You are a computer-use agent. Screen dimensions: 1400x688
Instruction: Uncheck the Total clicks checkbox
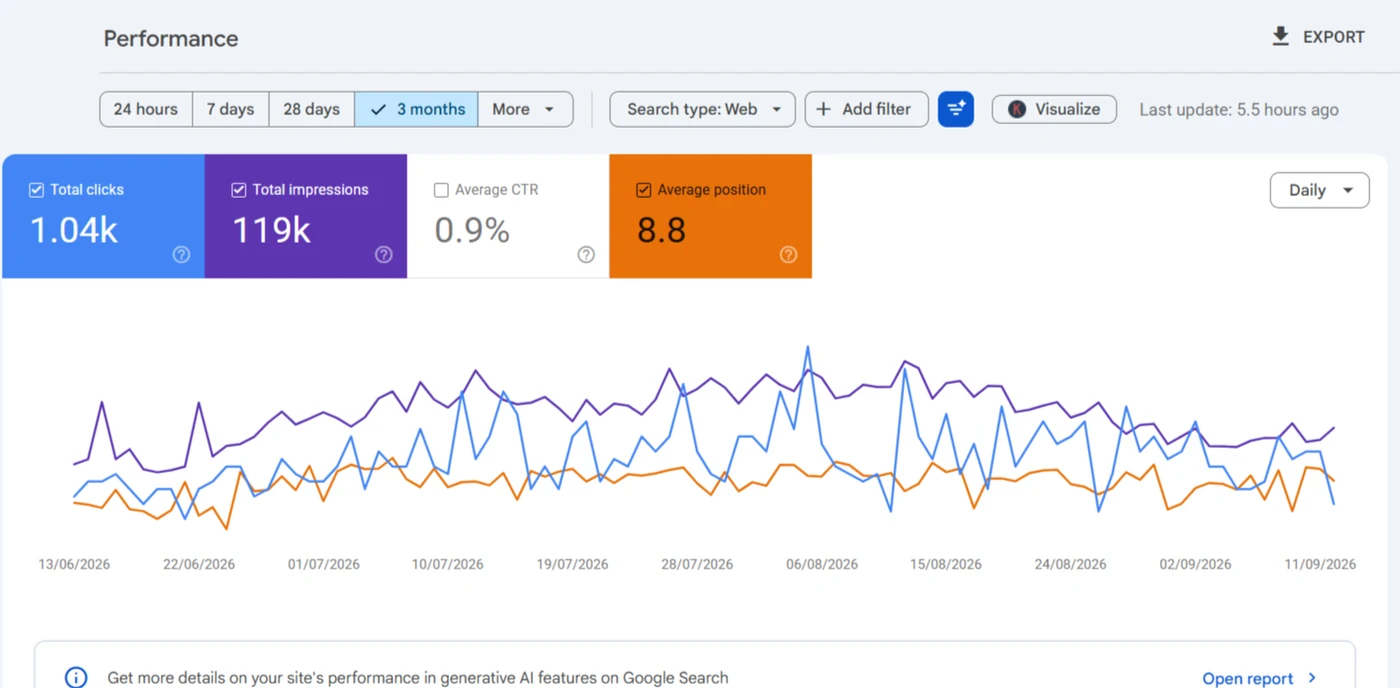coord(37,189)
